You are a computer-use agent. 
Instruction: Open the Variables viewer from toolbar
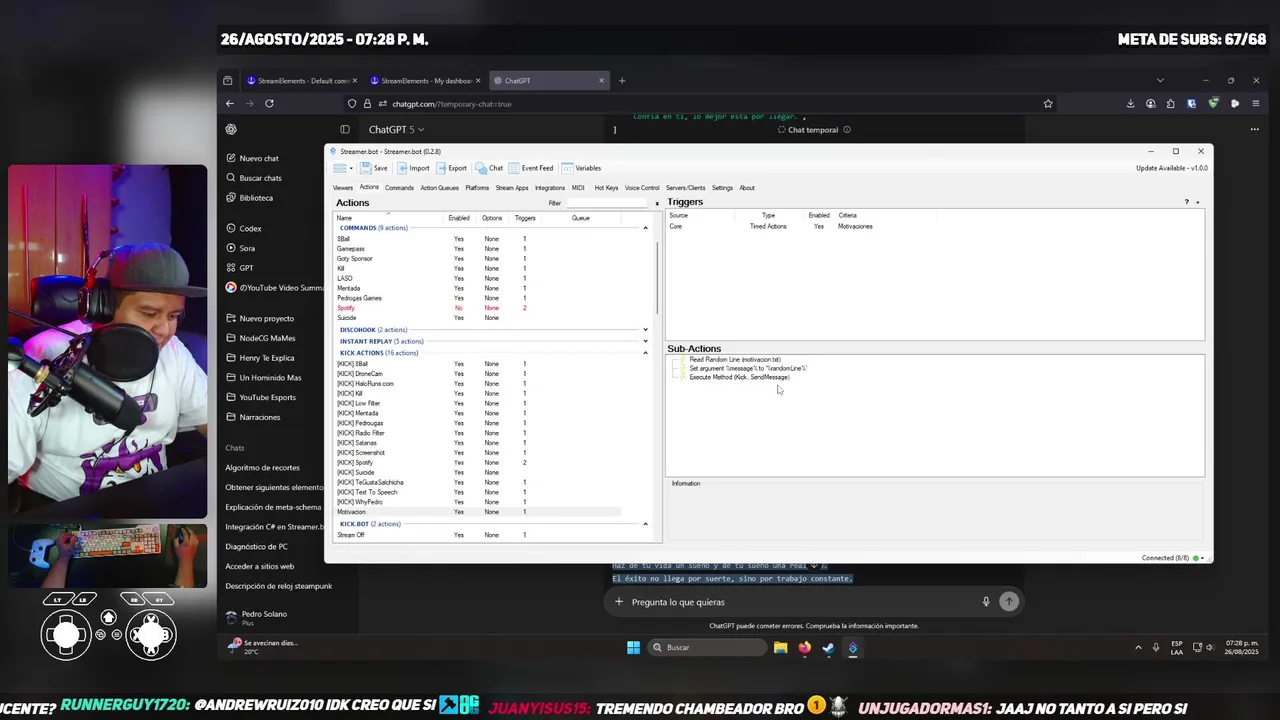581,168
